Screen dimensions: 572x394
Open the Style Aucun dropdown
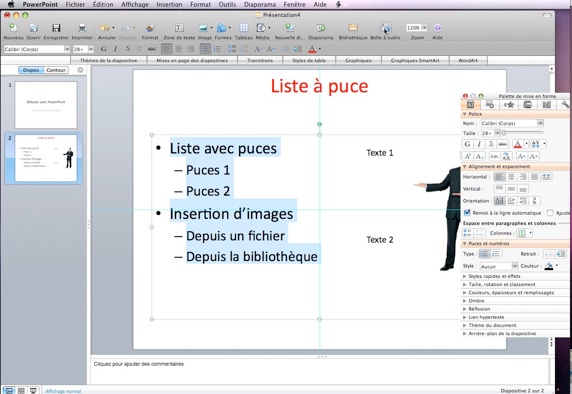(499, 266)
